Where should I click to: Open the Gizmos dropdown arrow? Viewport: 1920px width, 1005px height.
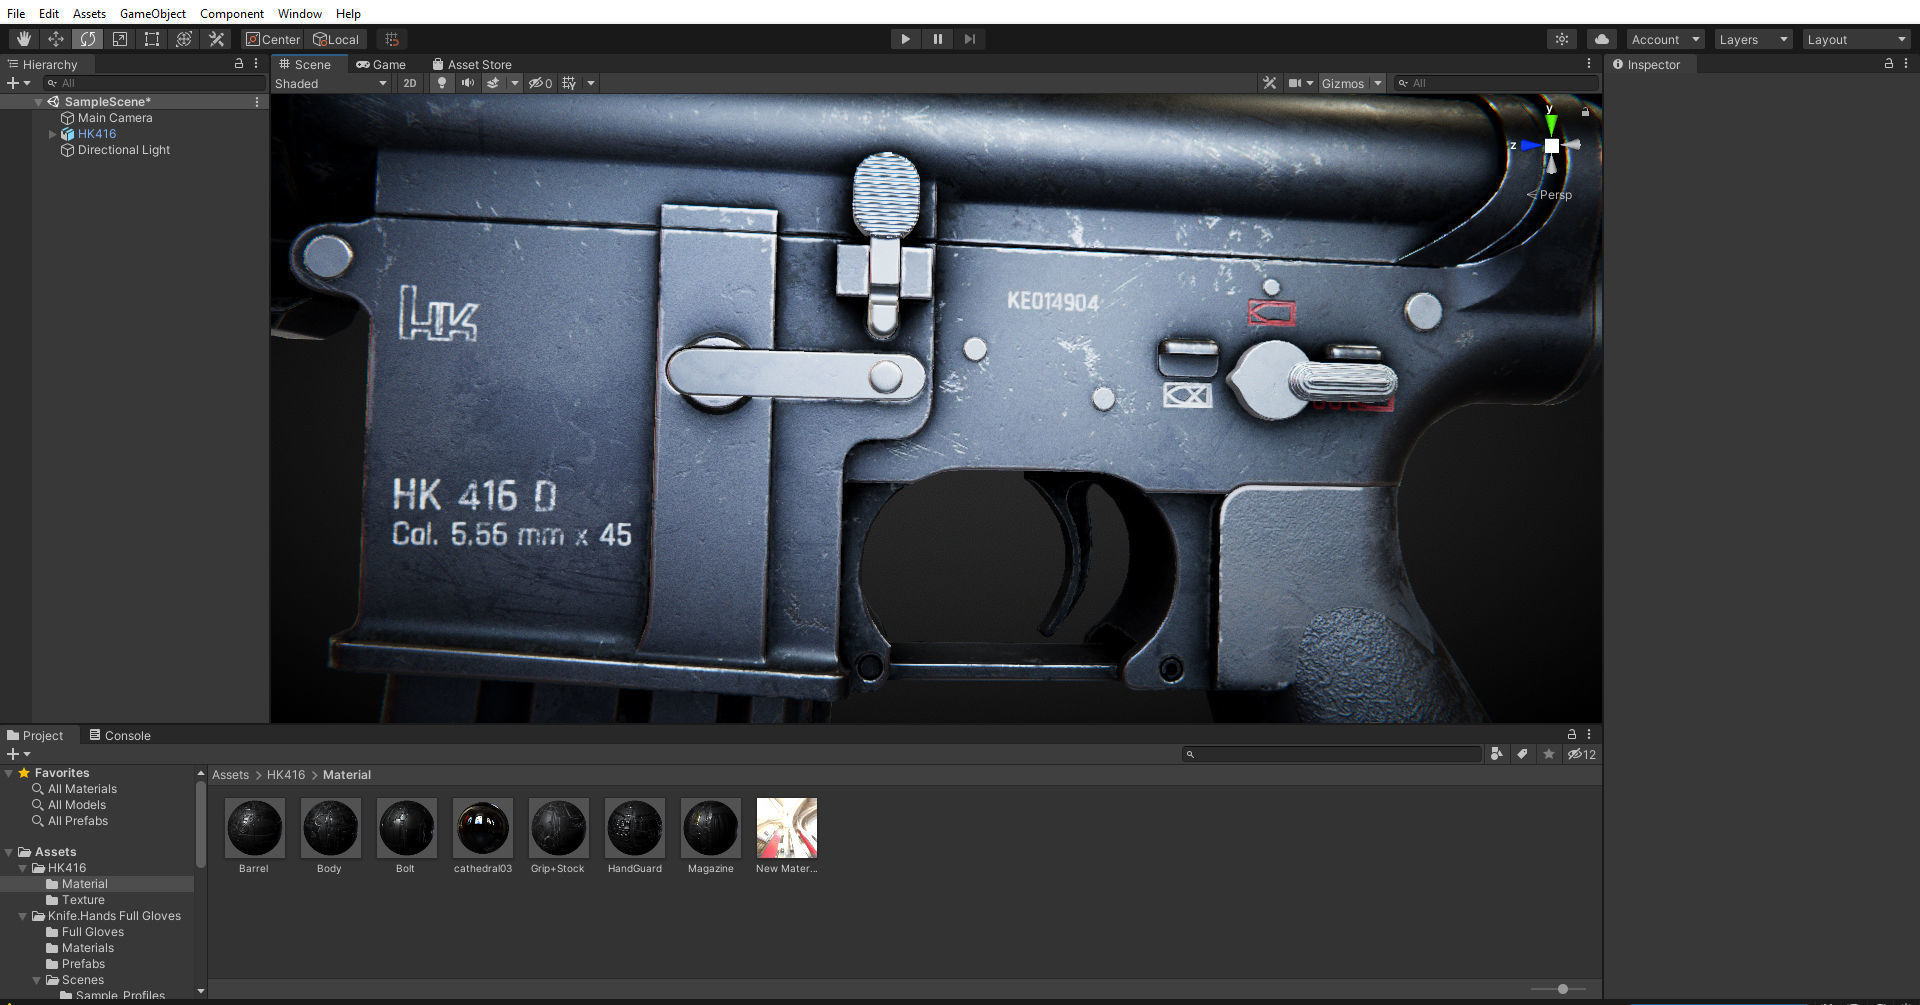click(1378, 83)
